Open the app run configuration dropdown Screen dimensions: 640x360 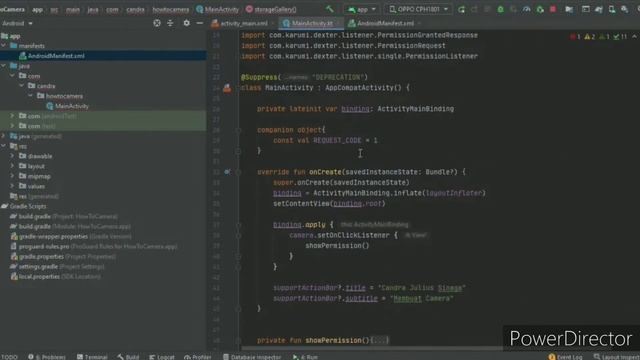point(362,9)
